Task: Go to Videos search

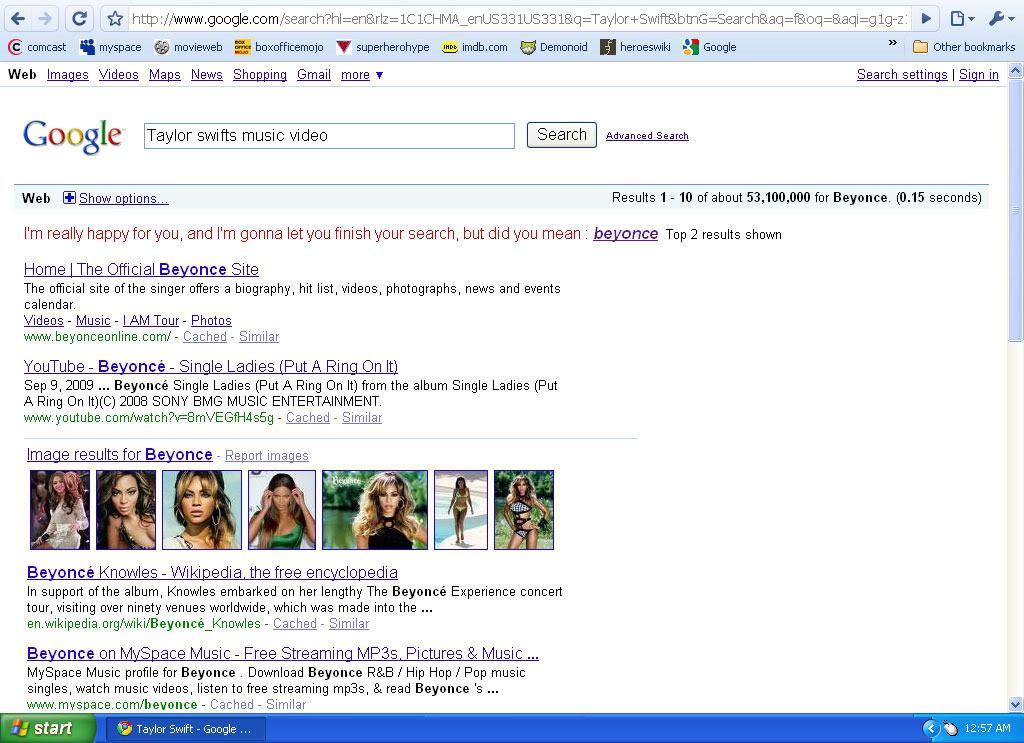Action: click(119, 74)
